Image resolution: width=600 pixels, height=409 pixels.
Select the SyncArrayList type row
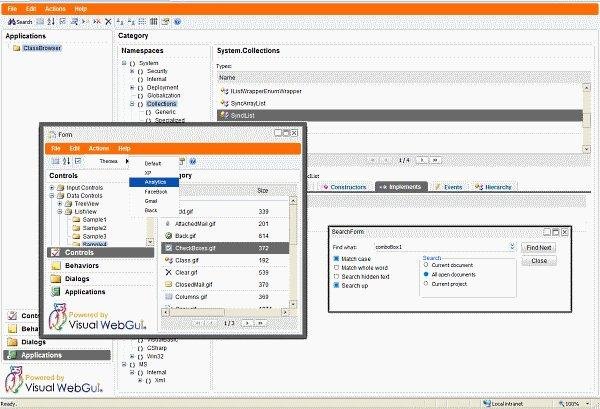[x=400, y=103]
